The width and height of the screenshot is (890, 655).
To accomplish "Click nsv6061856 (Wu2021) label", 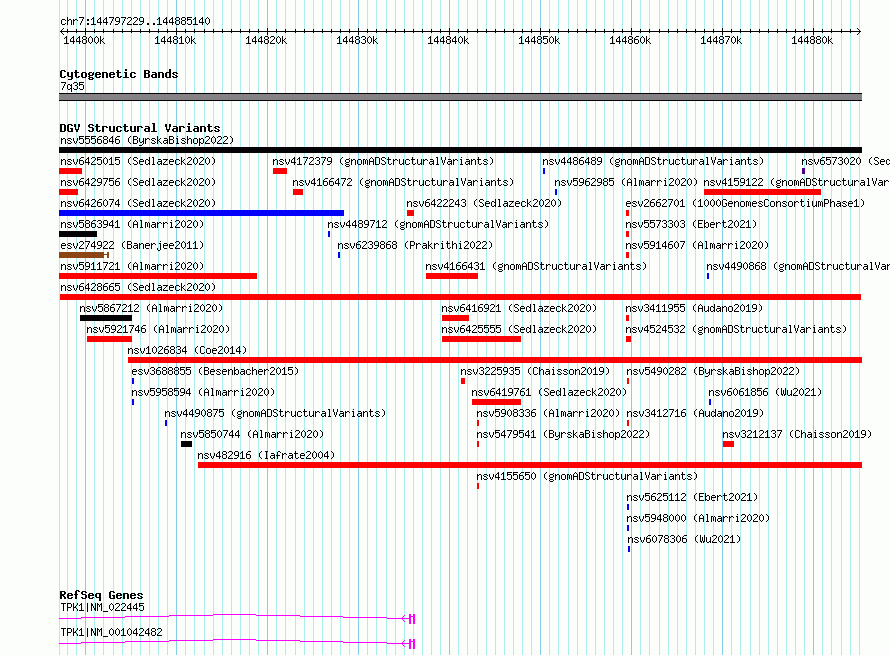I will tap(765, 392).
